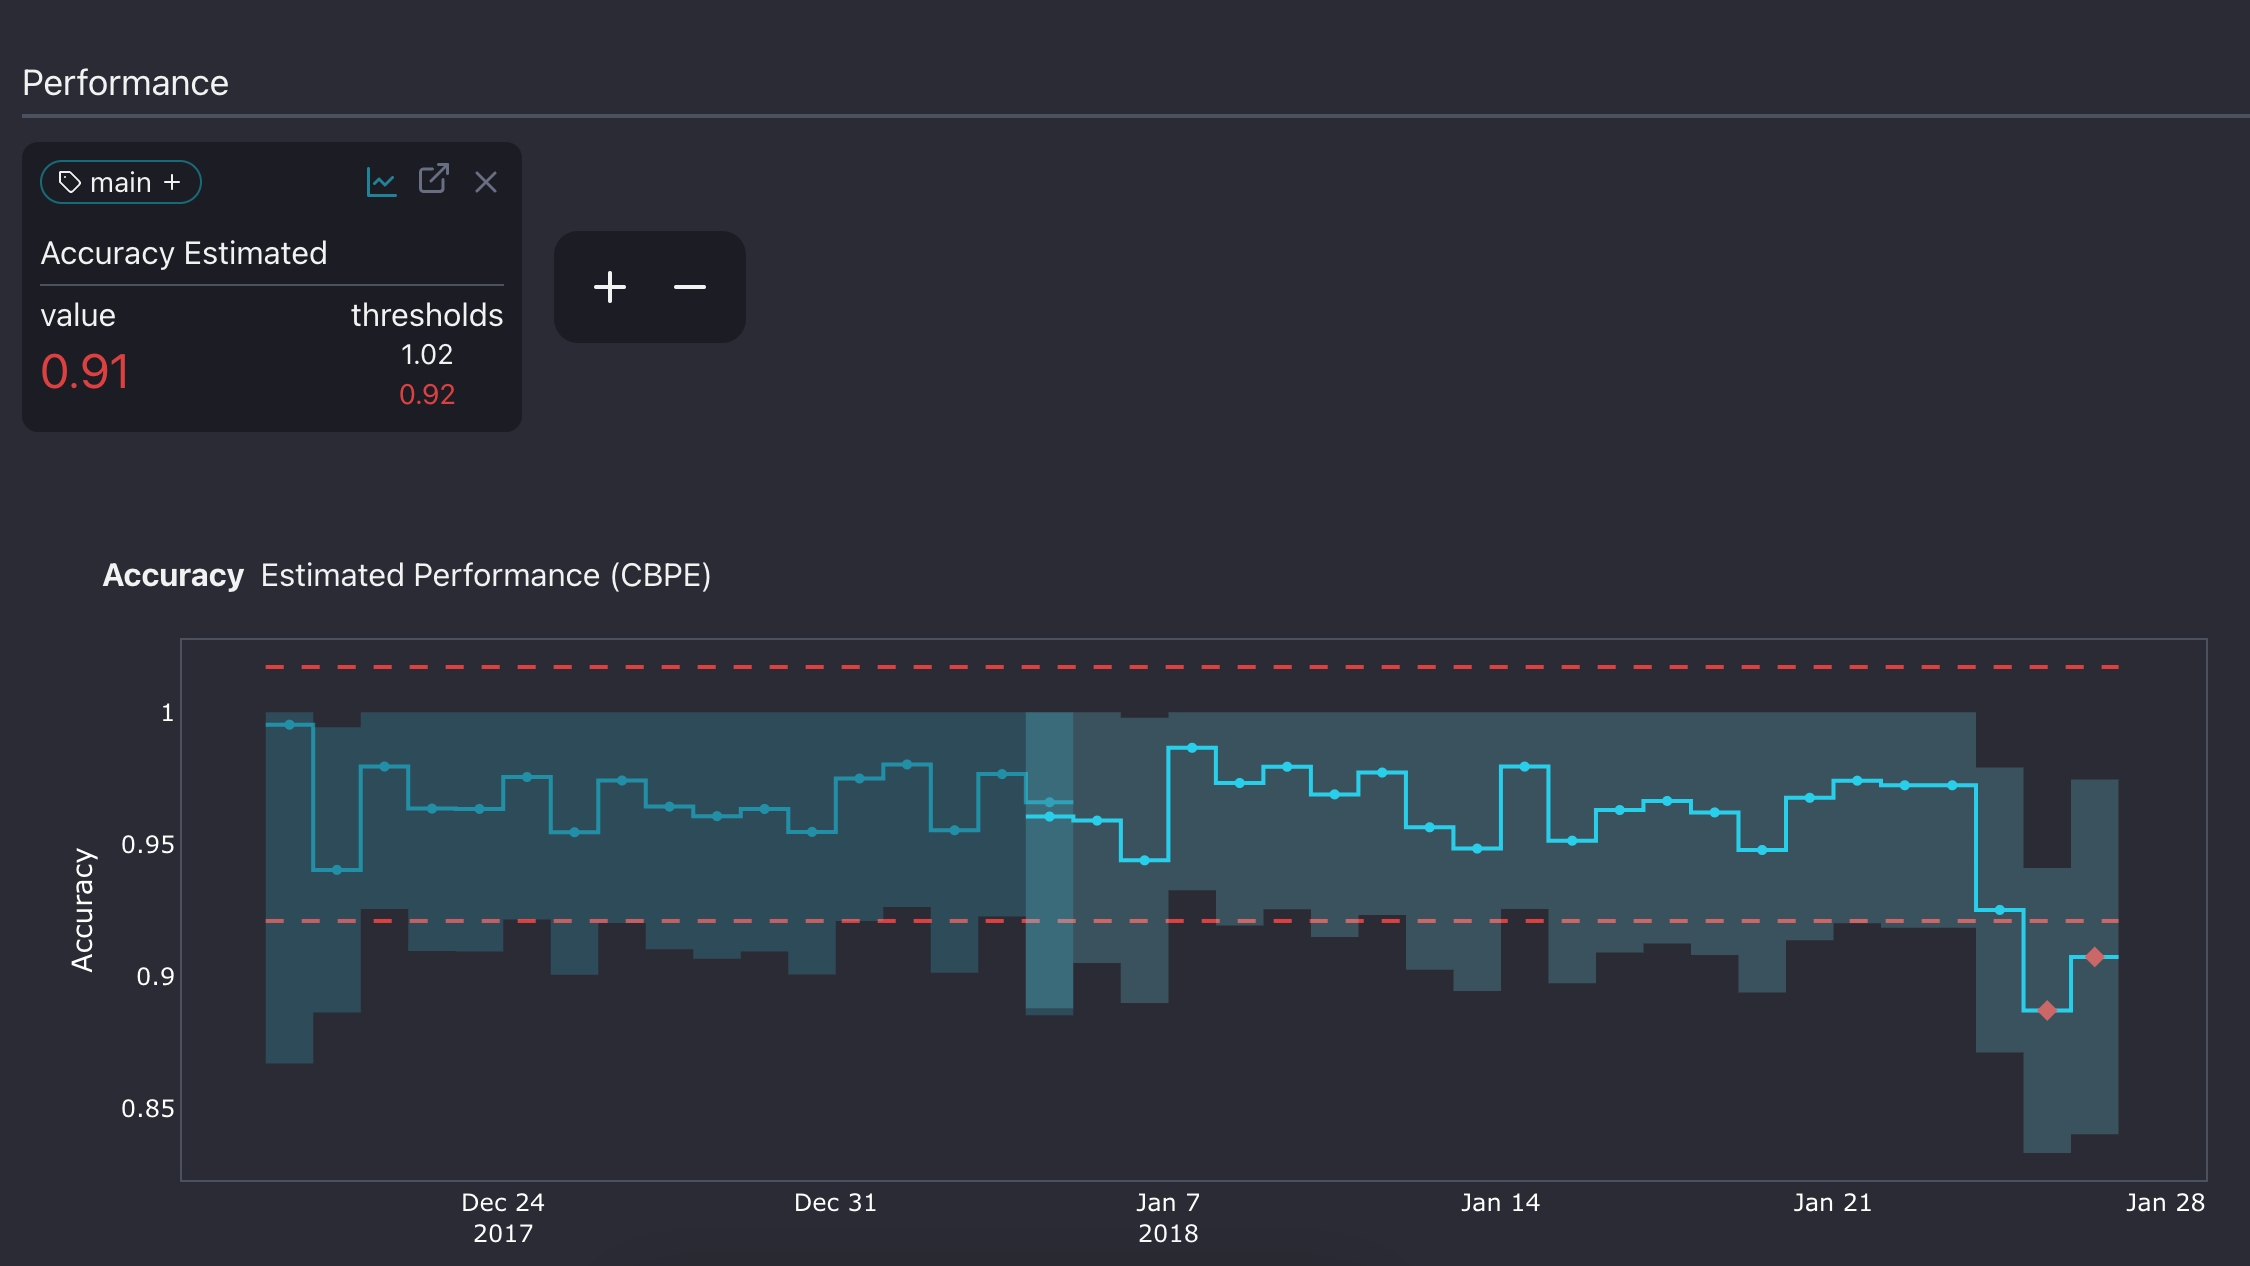Click the Accuracy Estimated card title
The height and width of the screenshot is (1266, 2250).
184,253
